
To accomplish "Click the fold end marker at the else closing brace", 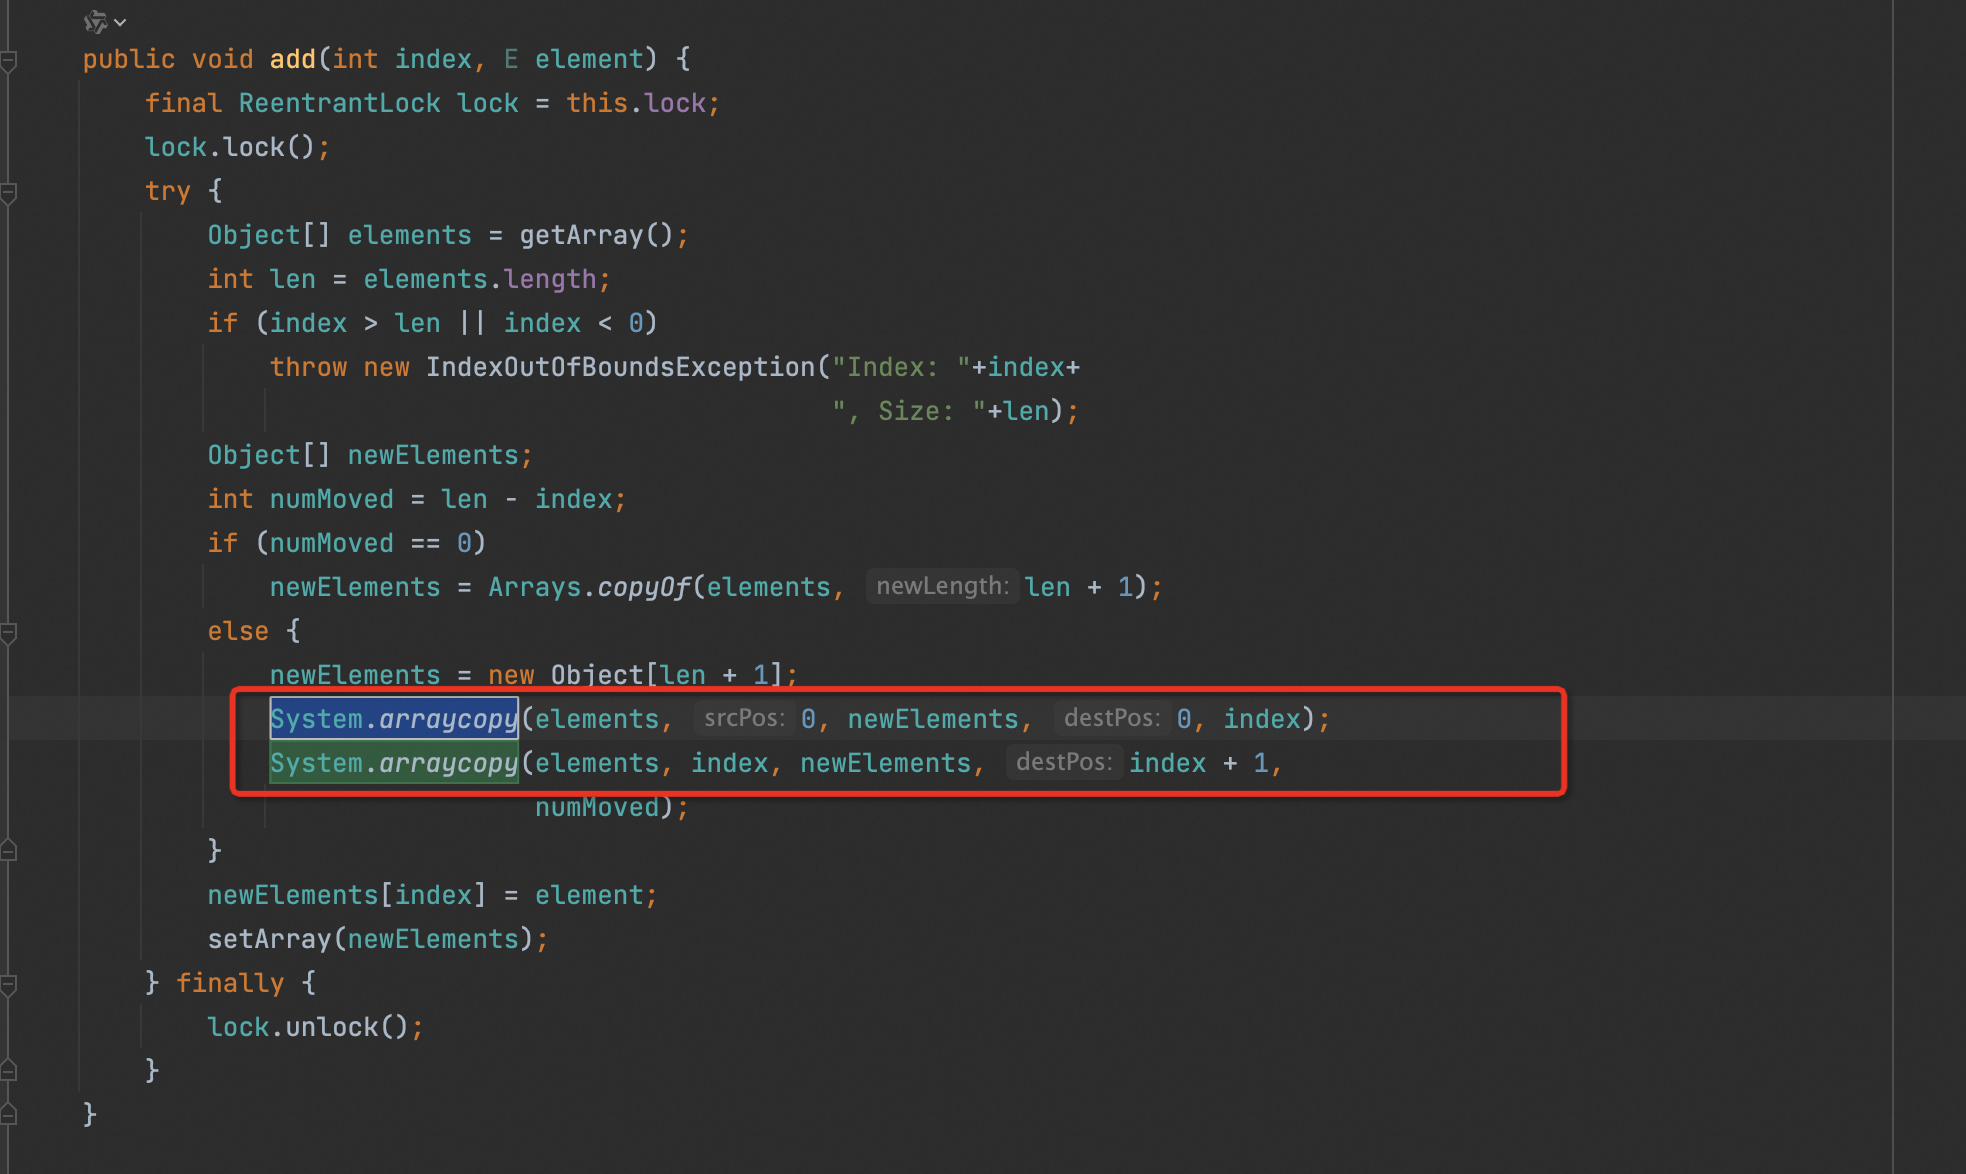I will pyautogui.click(x=9, y=851).
